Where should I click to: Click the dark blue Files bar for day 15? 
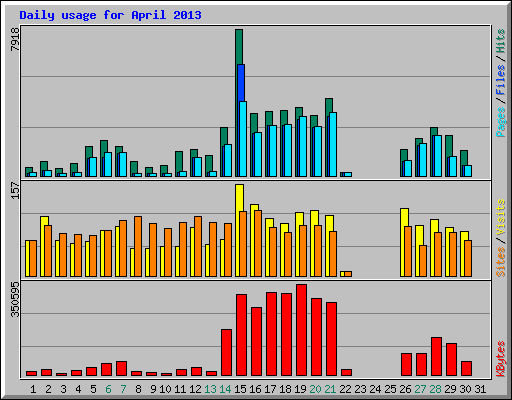coord(241,83)
